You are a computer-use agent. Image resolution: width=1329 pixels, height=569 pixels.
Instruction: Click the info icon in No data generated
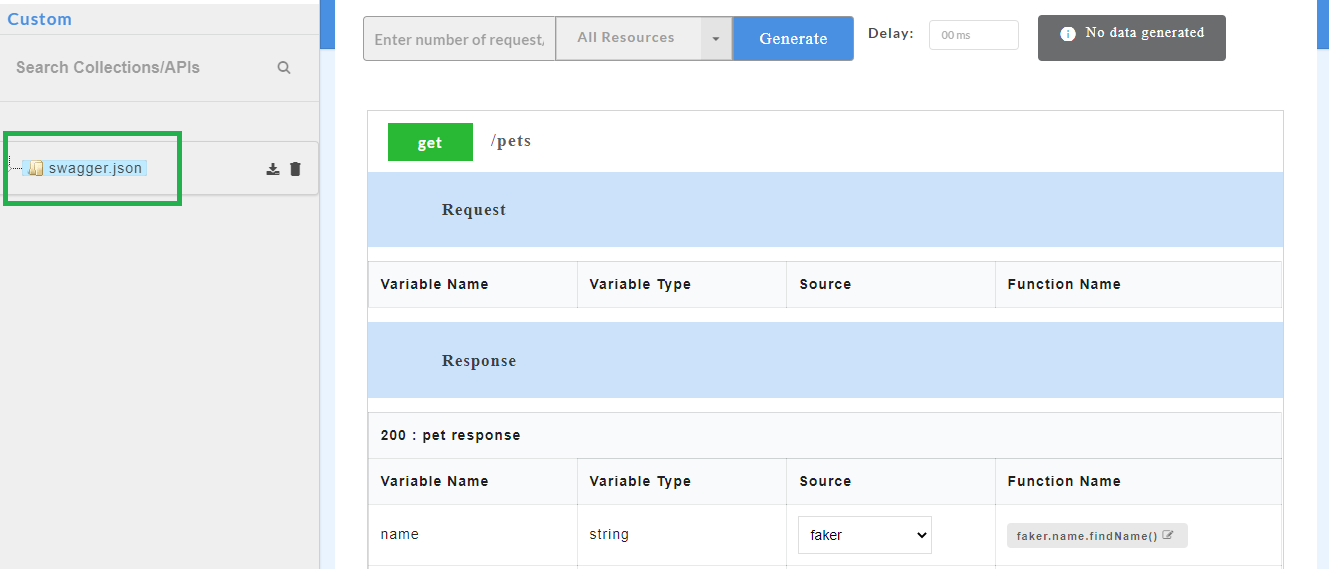tap(1067, 34)
